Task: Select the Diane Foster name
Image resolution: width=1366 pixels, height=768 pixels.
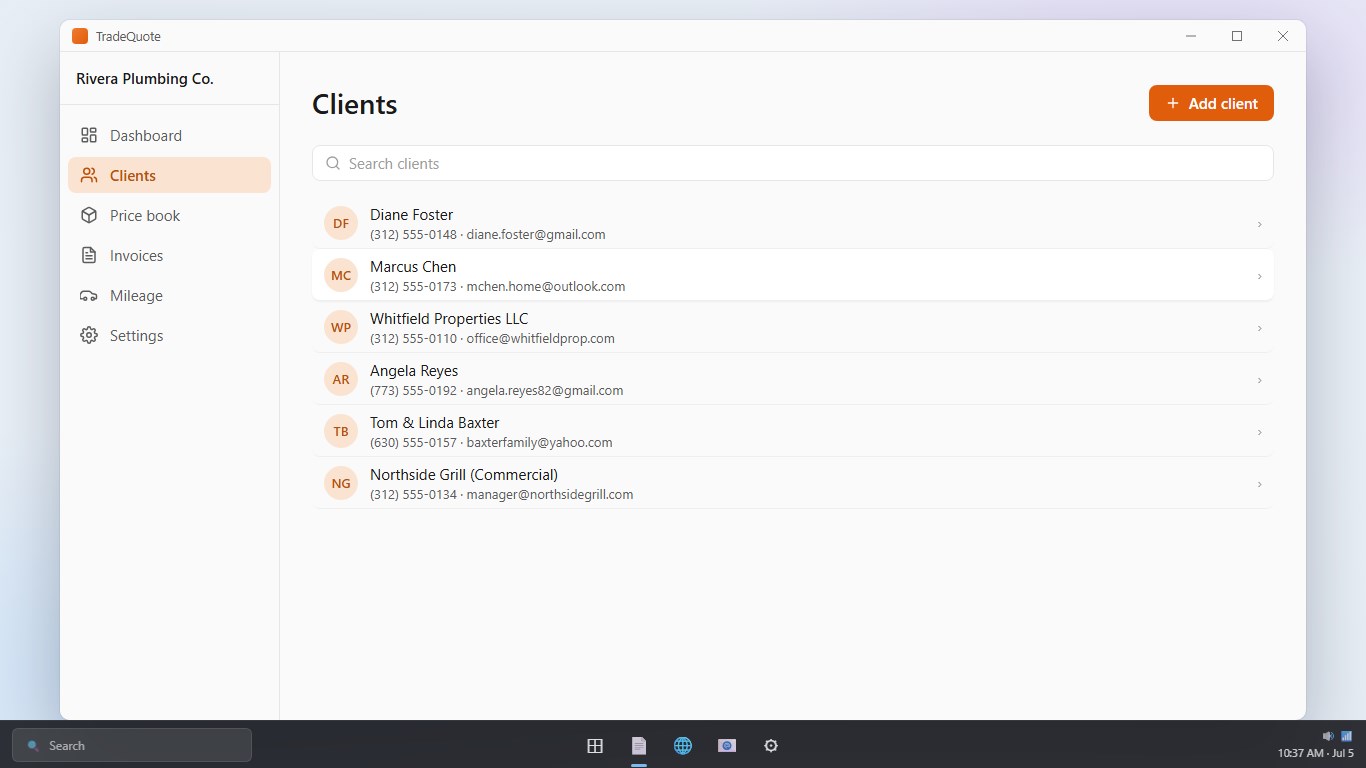Action: [411, 215]
